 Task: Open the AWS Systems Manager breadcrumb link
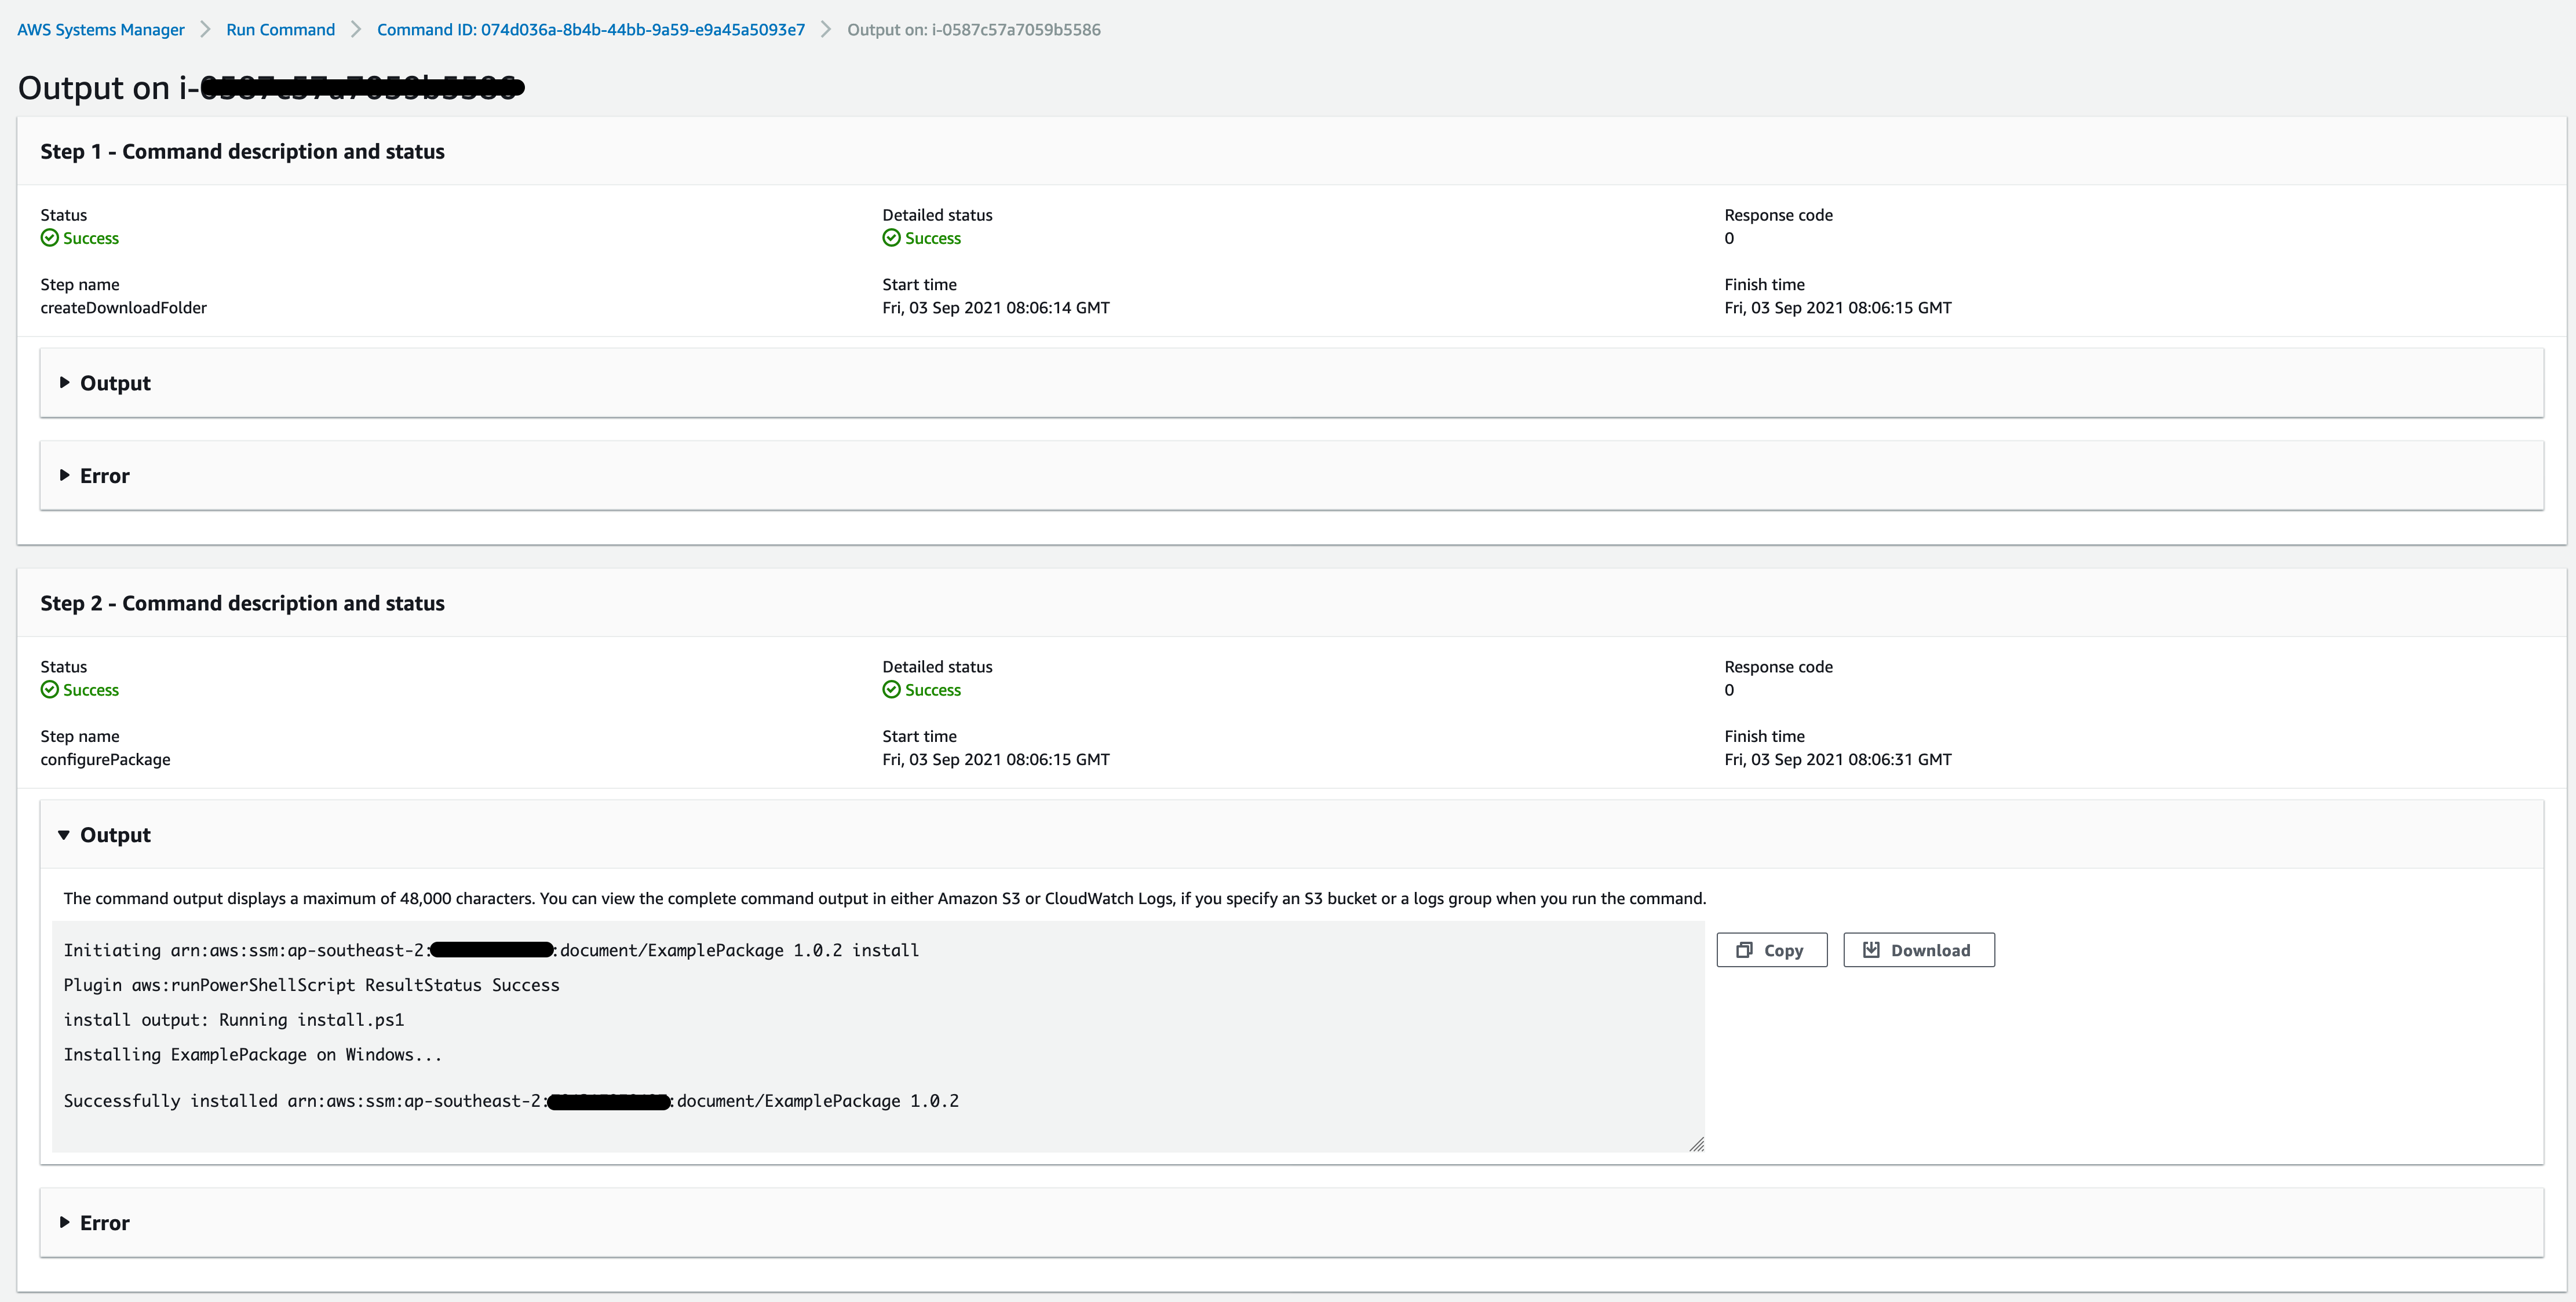point(100,29)
